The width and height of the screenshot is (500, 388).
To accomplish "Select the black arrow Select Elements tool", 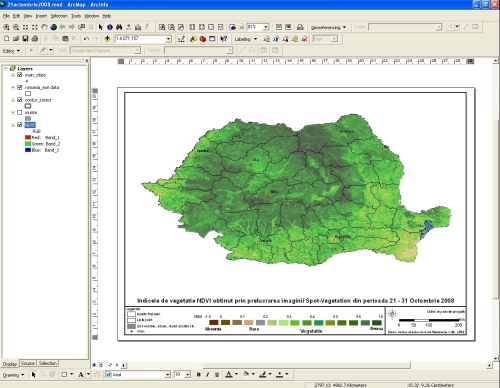I will click(100, 27).
